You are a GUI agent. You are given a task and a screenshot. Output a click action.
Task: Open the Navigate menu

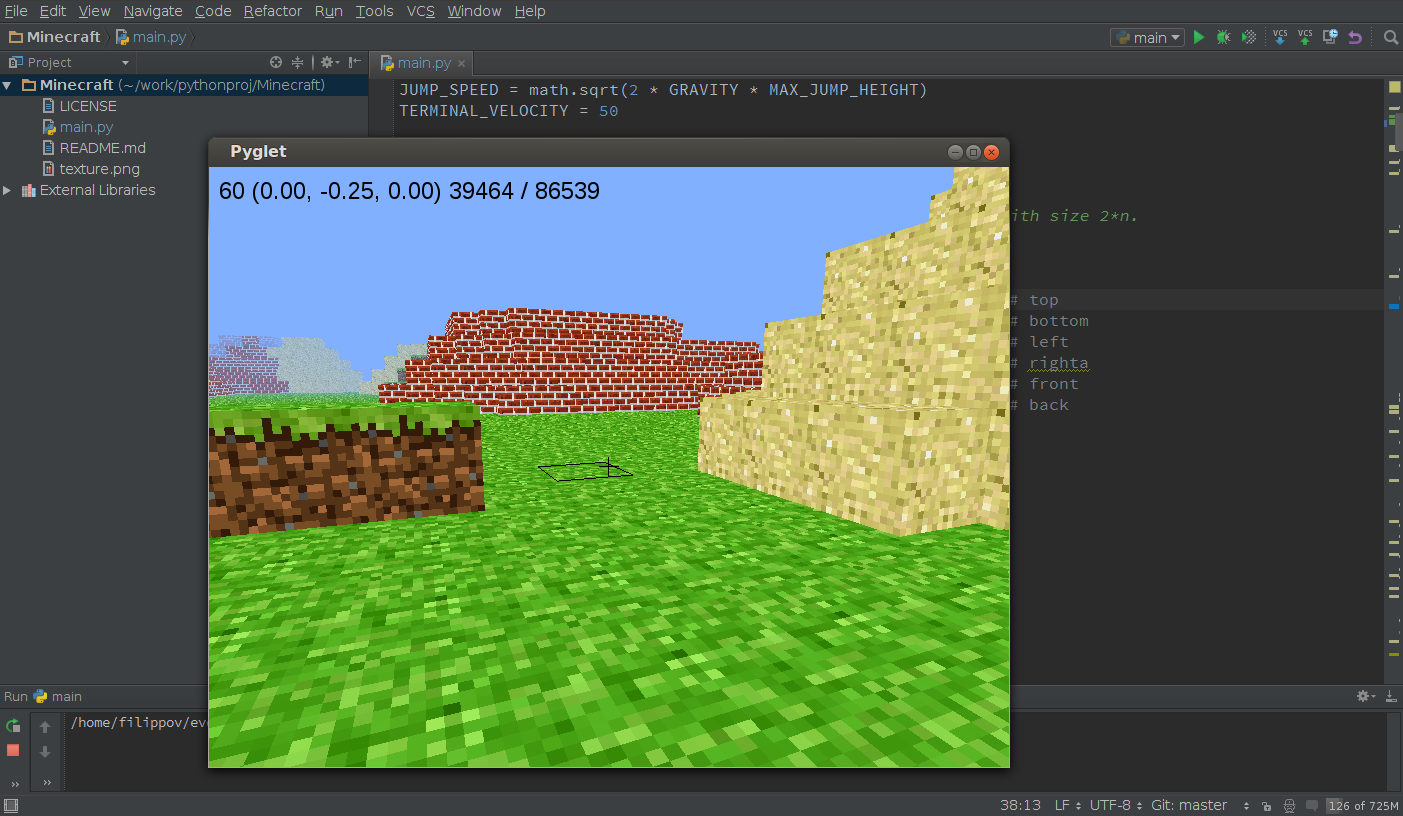(x=153, y=11)
